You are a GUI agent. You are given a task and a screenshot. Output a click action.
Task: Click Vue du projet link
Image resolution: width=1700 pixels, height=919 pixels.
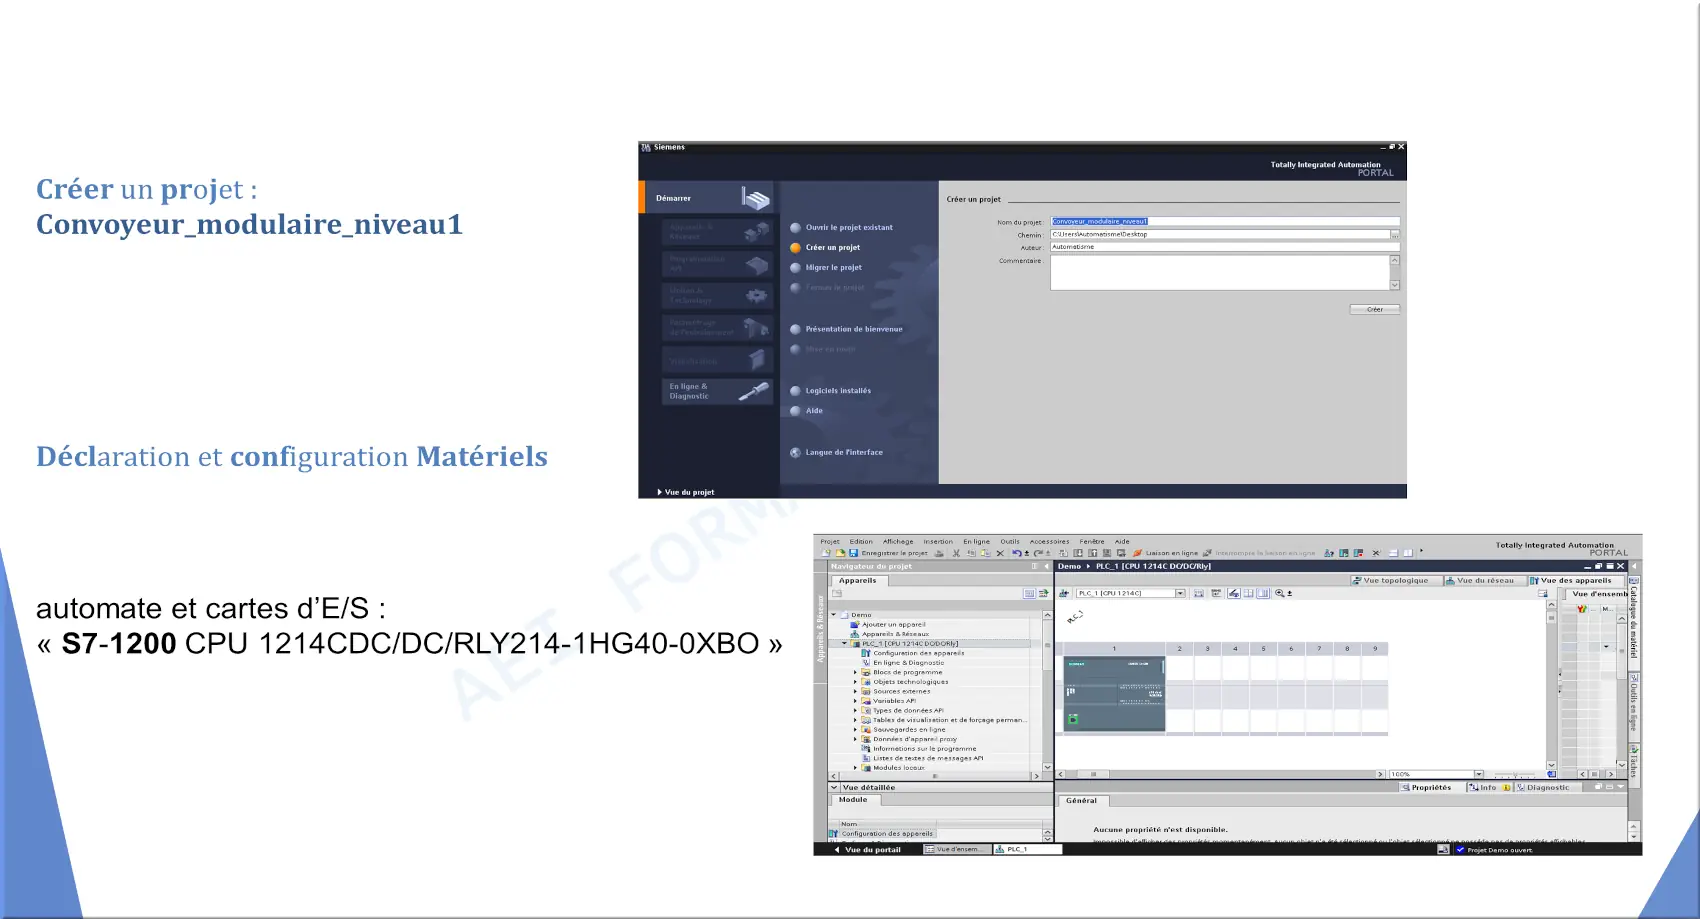686,492
